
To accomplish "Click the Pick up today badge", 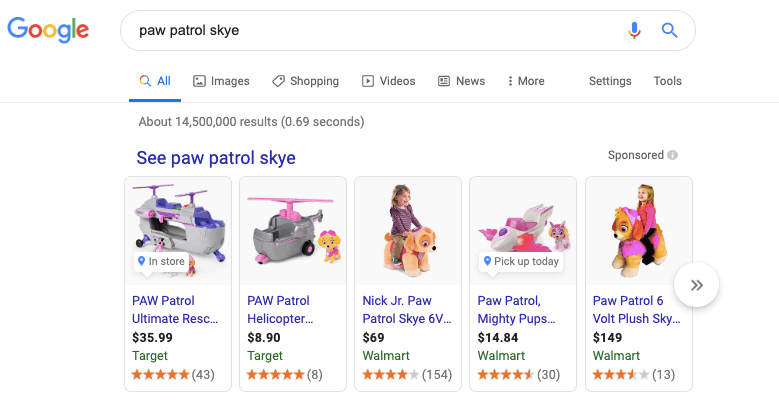I will tap(521, 261).
